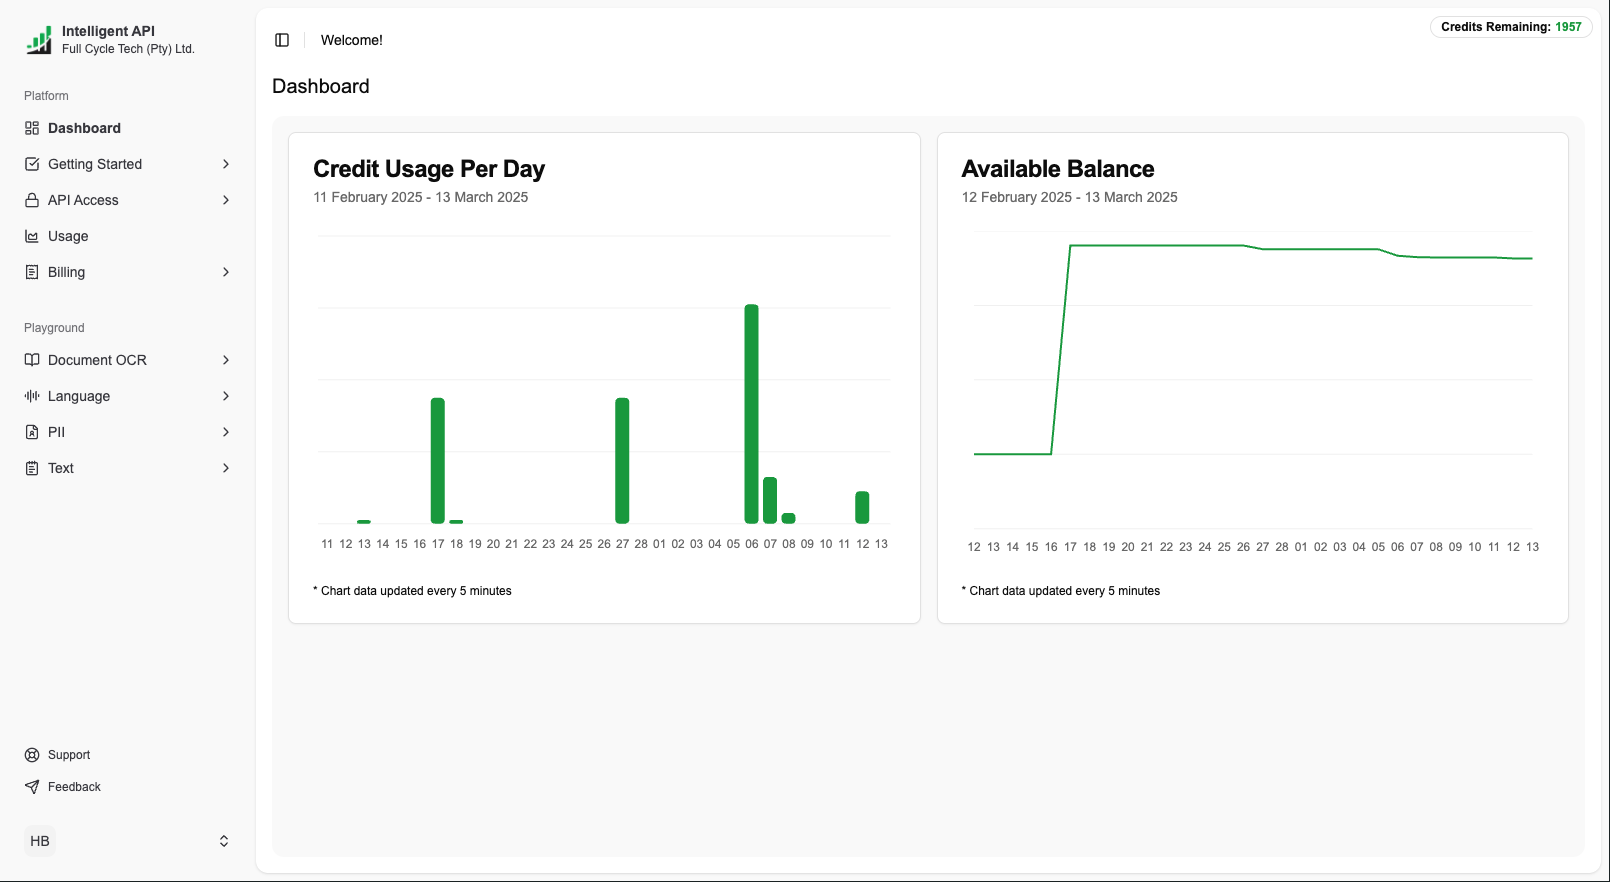Expand the API Access submenu chevron
Image resolution: width=1610 pixels, height=882 pixels.
(226, 200)
